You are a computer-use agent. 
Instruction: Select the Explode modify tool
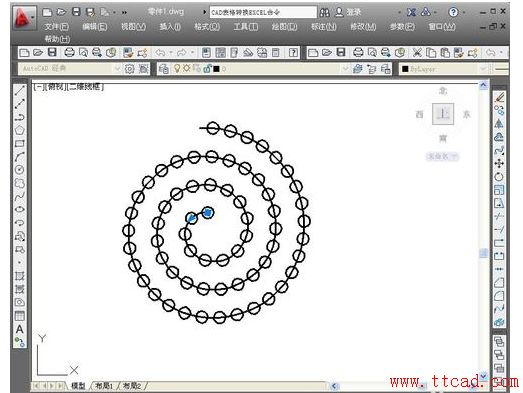499,322
